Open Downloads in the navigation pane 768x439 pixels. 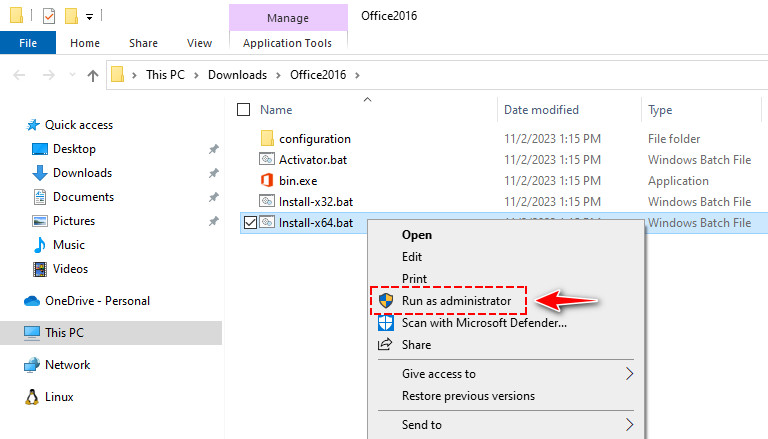[82, 173]
